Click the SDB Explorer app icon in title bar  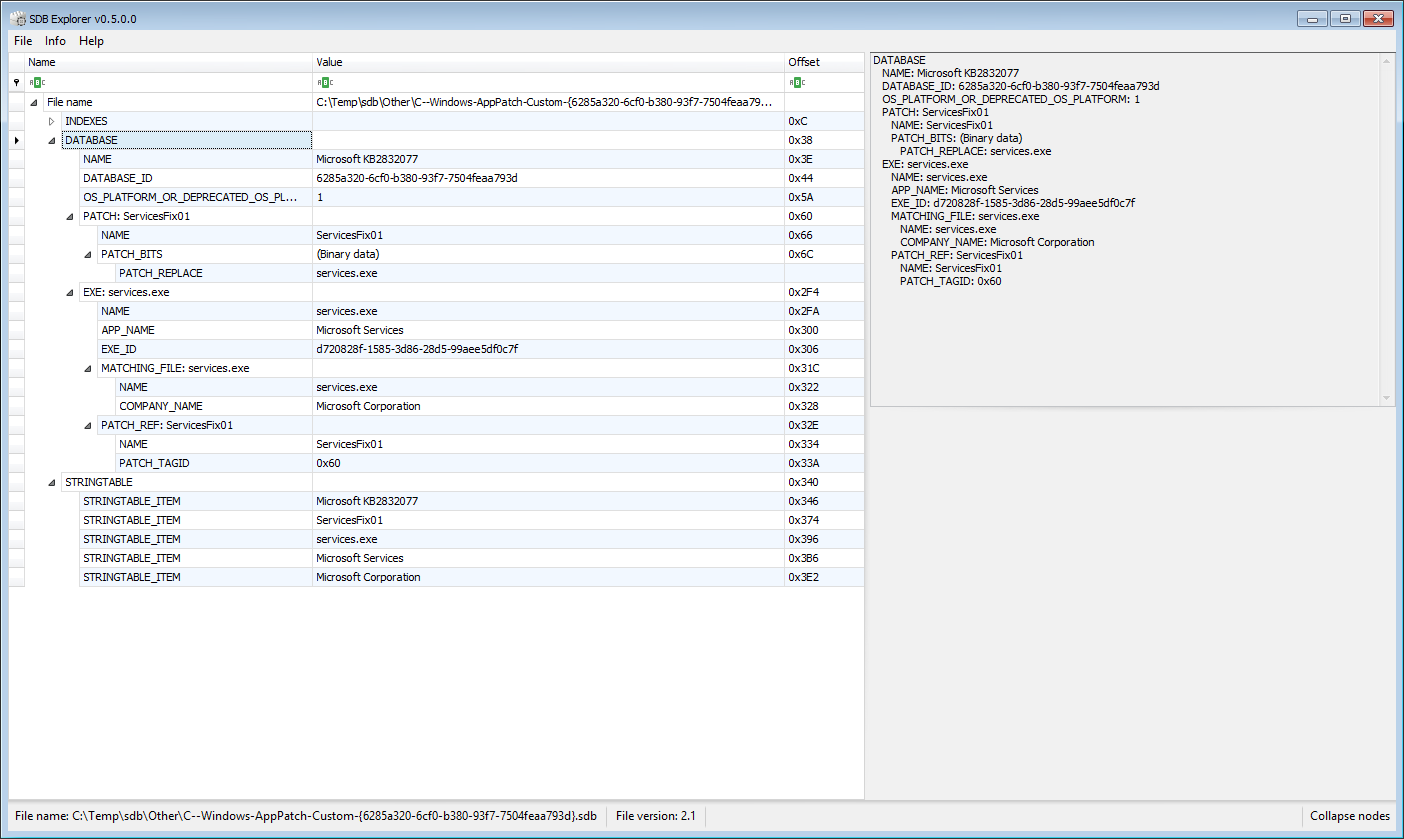(x=18, y=19)
